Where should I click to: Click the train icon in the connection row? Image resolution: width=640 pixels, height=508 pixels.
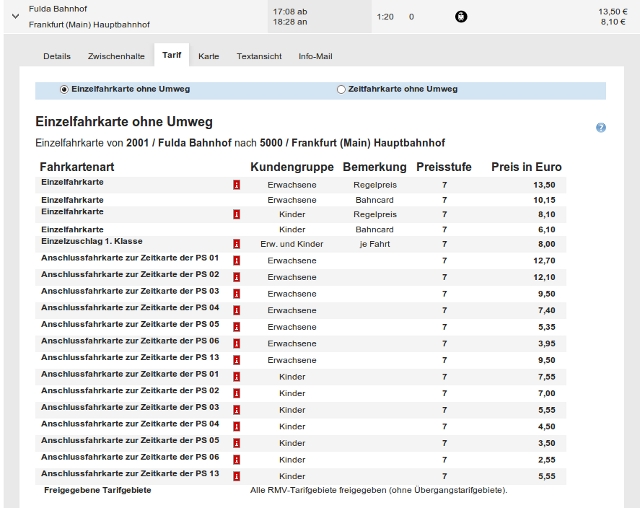[461, 17]
